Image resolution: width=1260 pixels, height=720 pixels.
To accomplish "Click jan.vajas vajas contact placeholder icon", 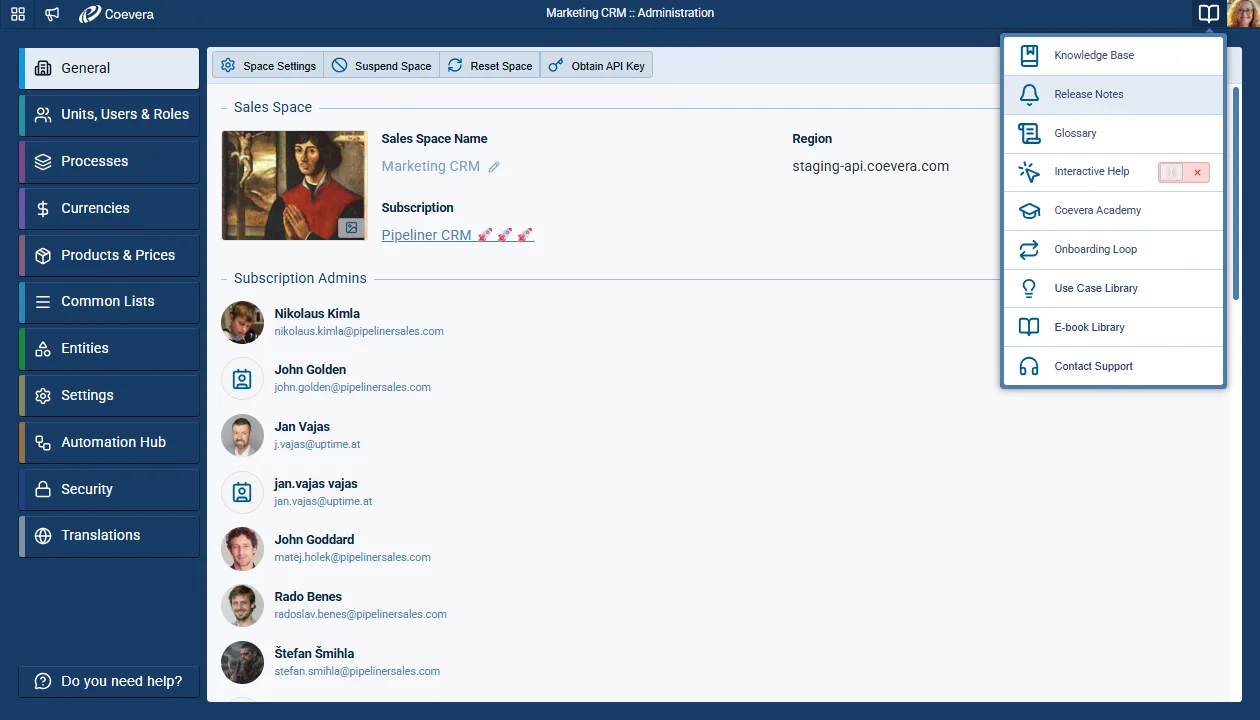I will click(242, 492).
